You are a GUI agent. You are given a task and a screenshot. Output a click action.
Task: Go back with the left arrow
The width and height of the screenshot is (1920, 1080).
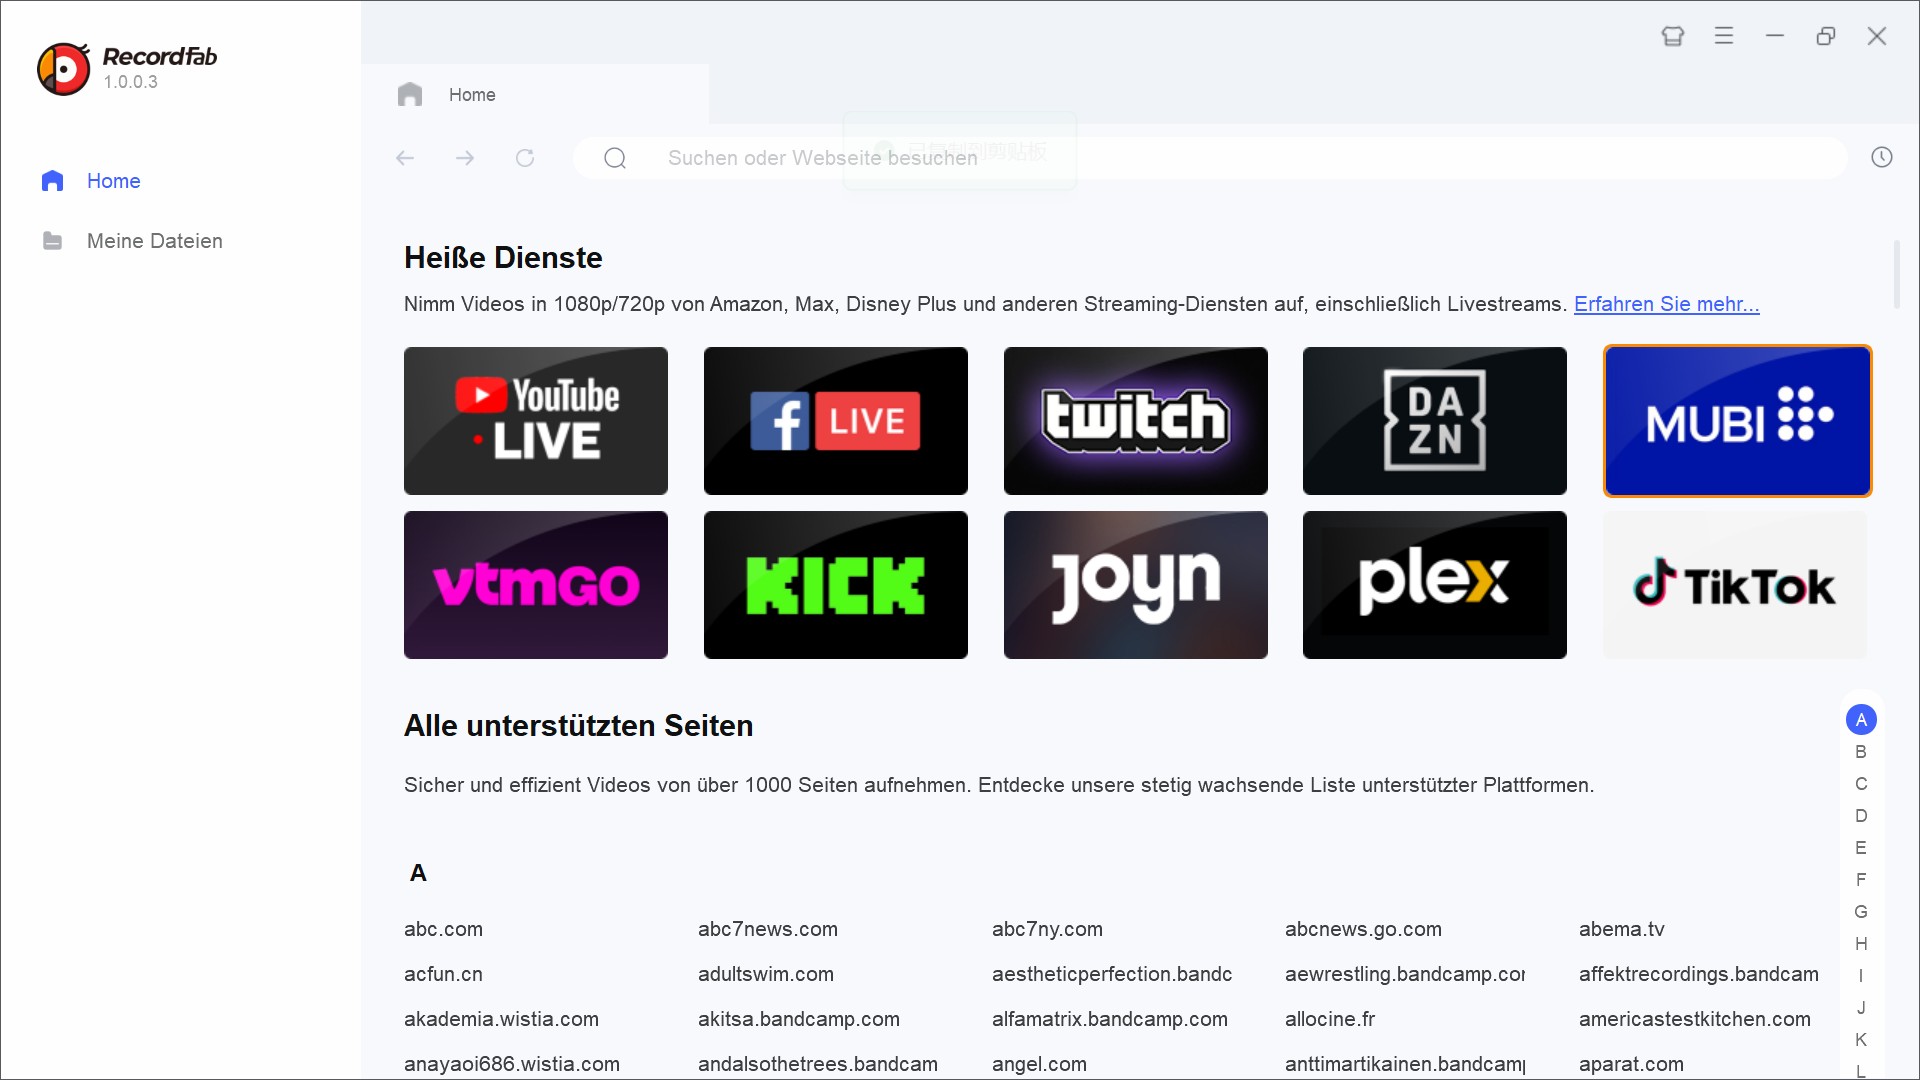pos(405,158)
